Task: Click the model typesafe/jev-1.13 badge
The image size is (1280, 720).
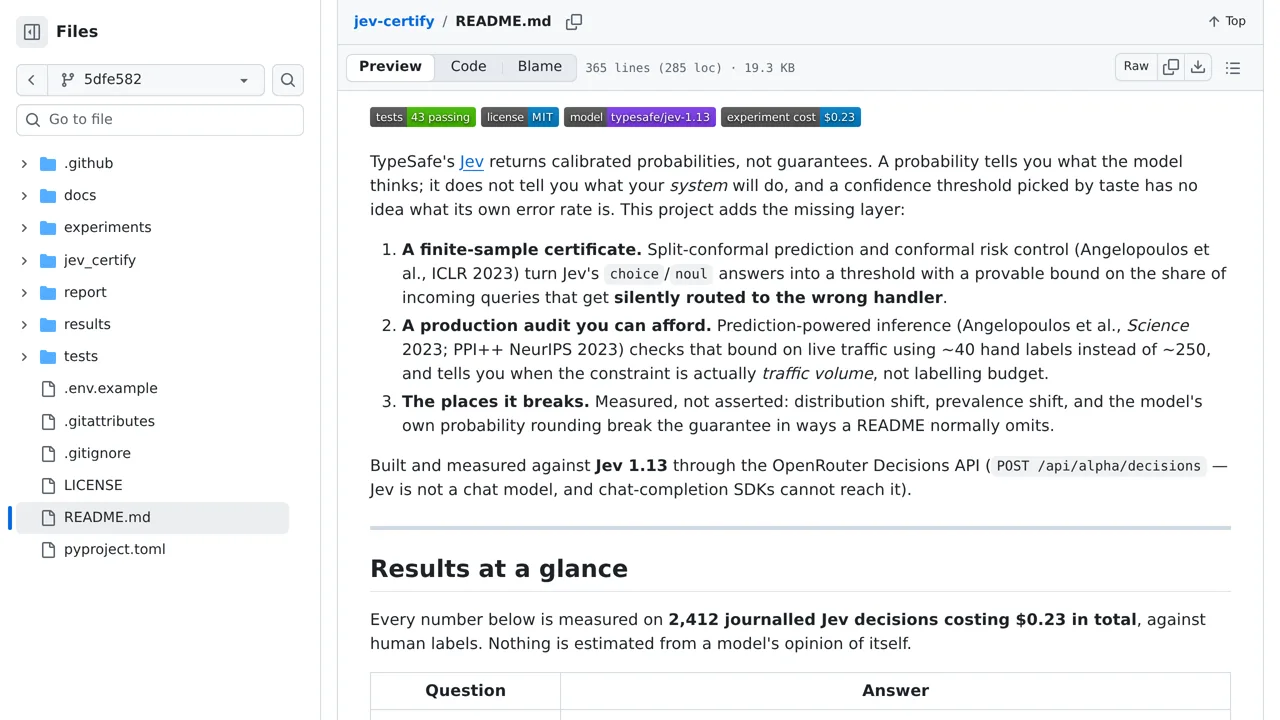Action: click(640, 117)
